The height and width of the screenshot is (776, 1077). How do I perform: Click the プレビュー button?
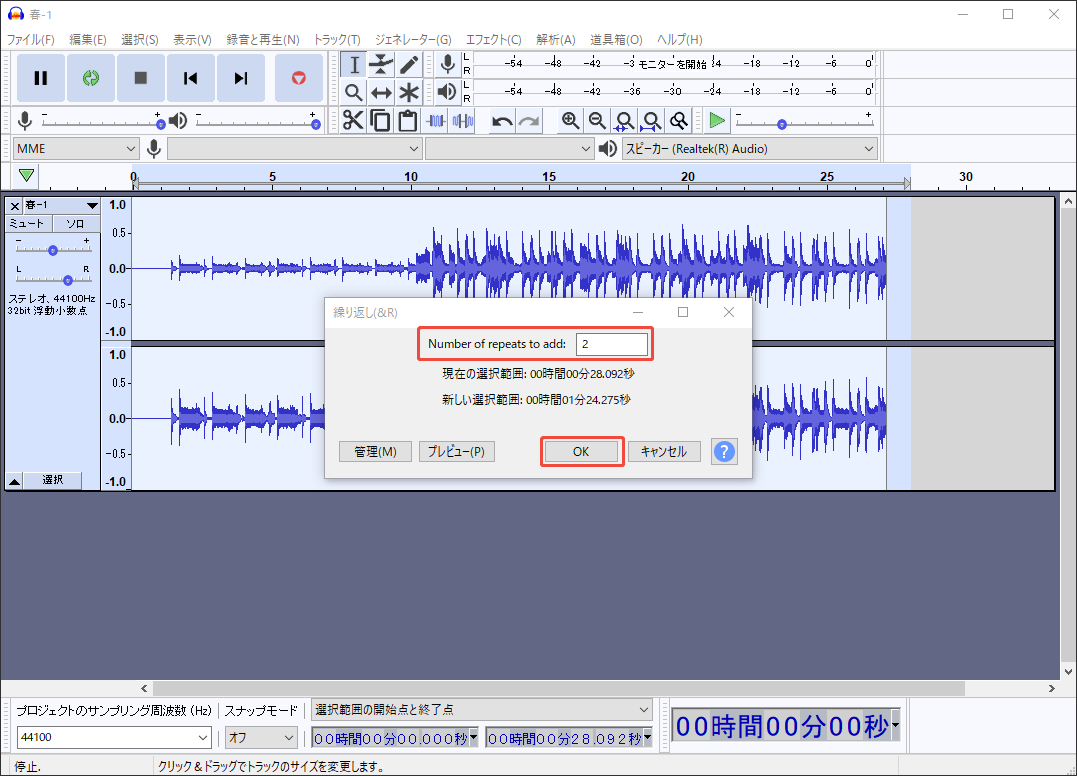pos(457,451)
